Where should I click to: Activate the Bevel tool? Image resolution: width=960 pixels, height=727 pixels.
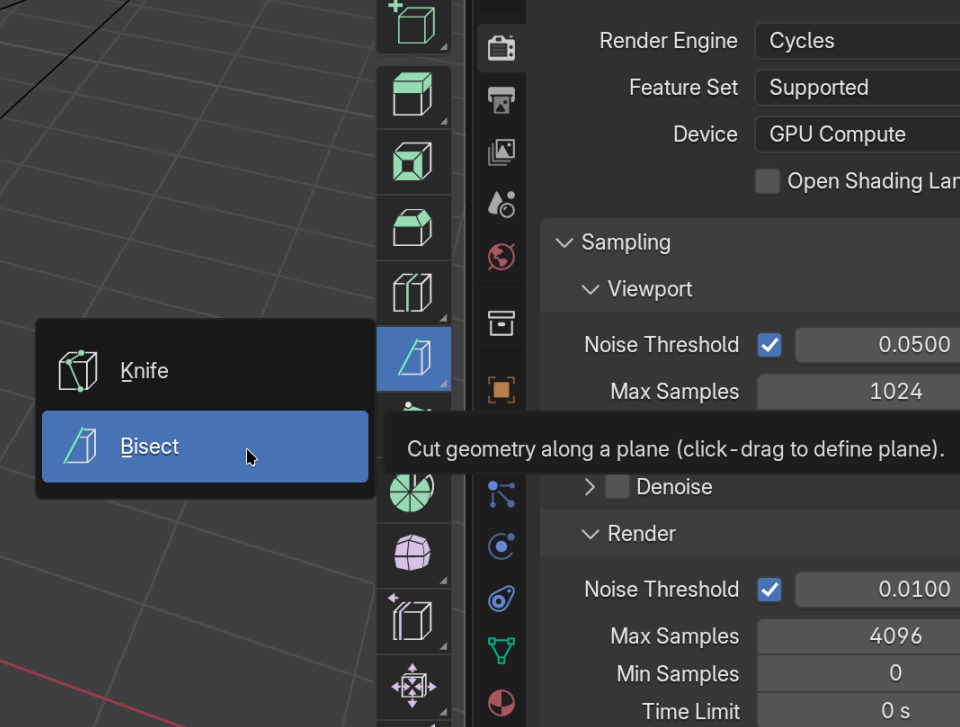(x=412, y=228)
